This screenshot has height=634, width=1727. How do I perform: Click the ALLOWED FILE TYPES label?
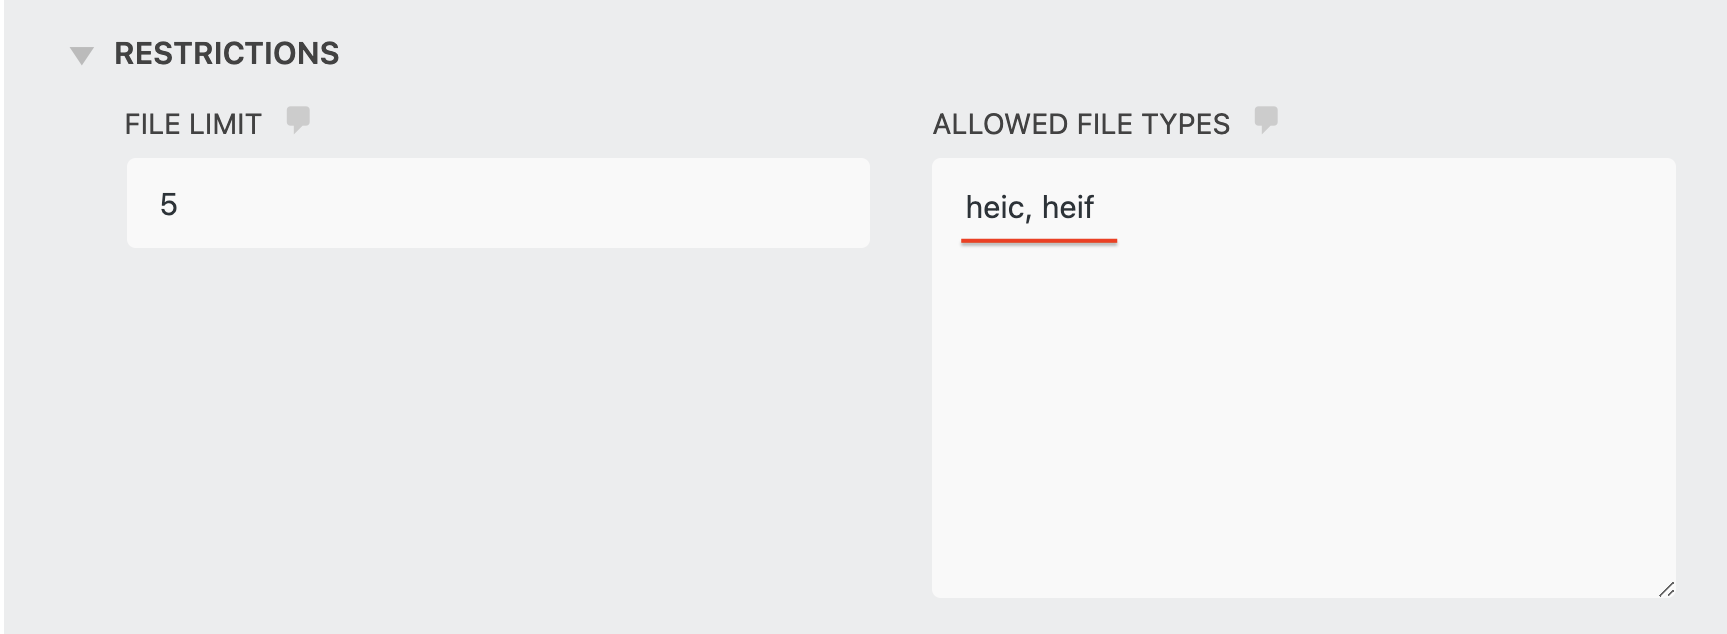tap(1081, 123)
